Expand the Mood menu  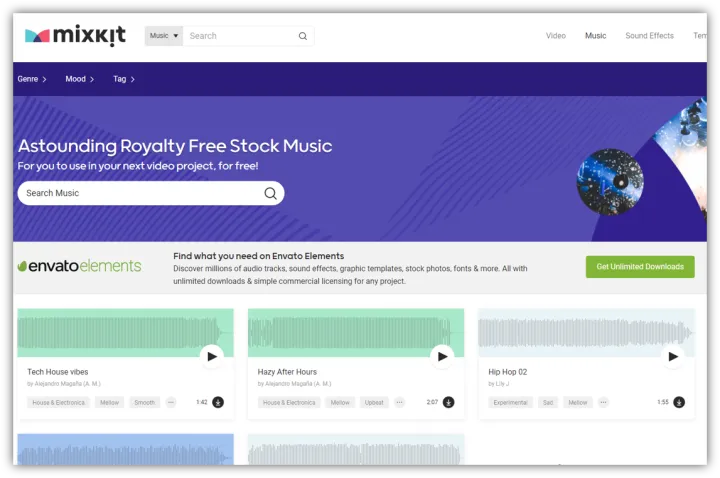(80, 79)
